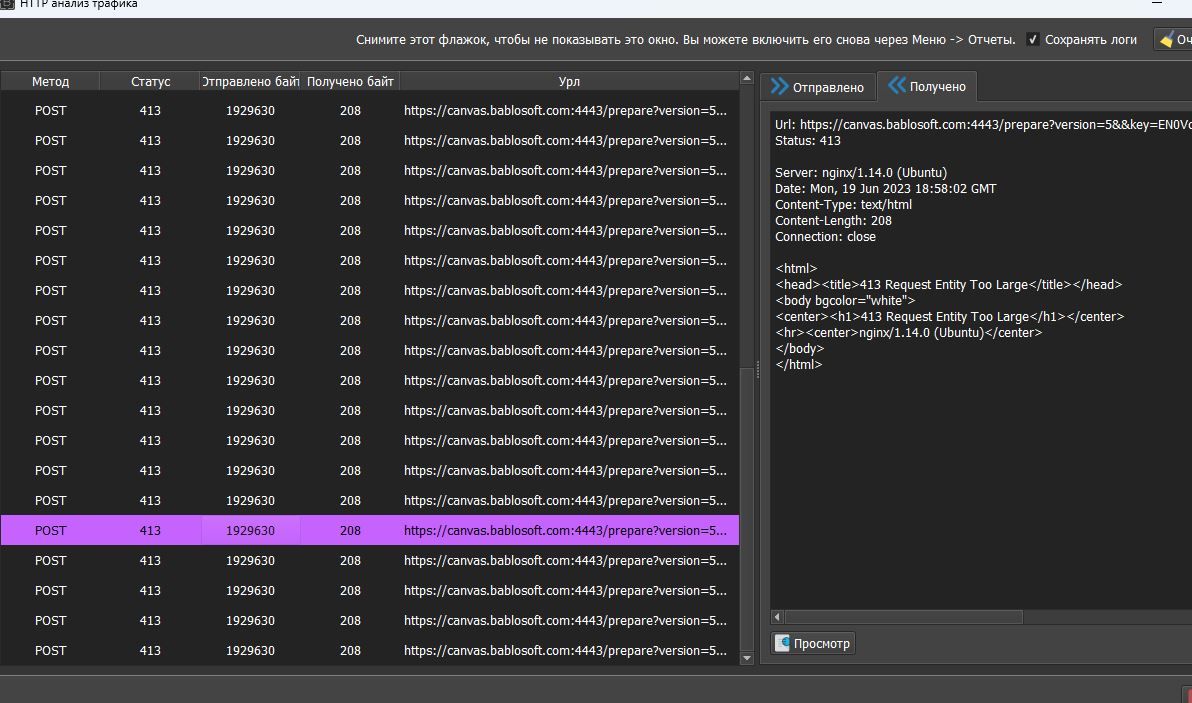
Task: Click the blue double-arrow icon on Получено tab
Action: pyautogui.click(x=898, y=86)
